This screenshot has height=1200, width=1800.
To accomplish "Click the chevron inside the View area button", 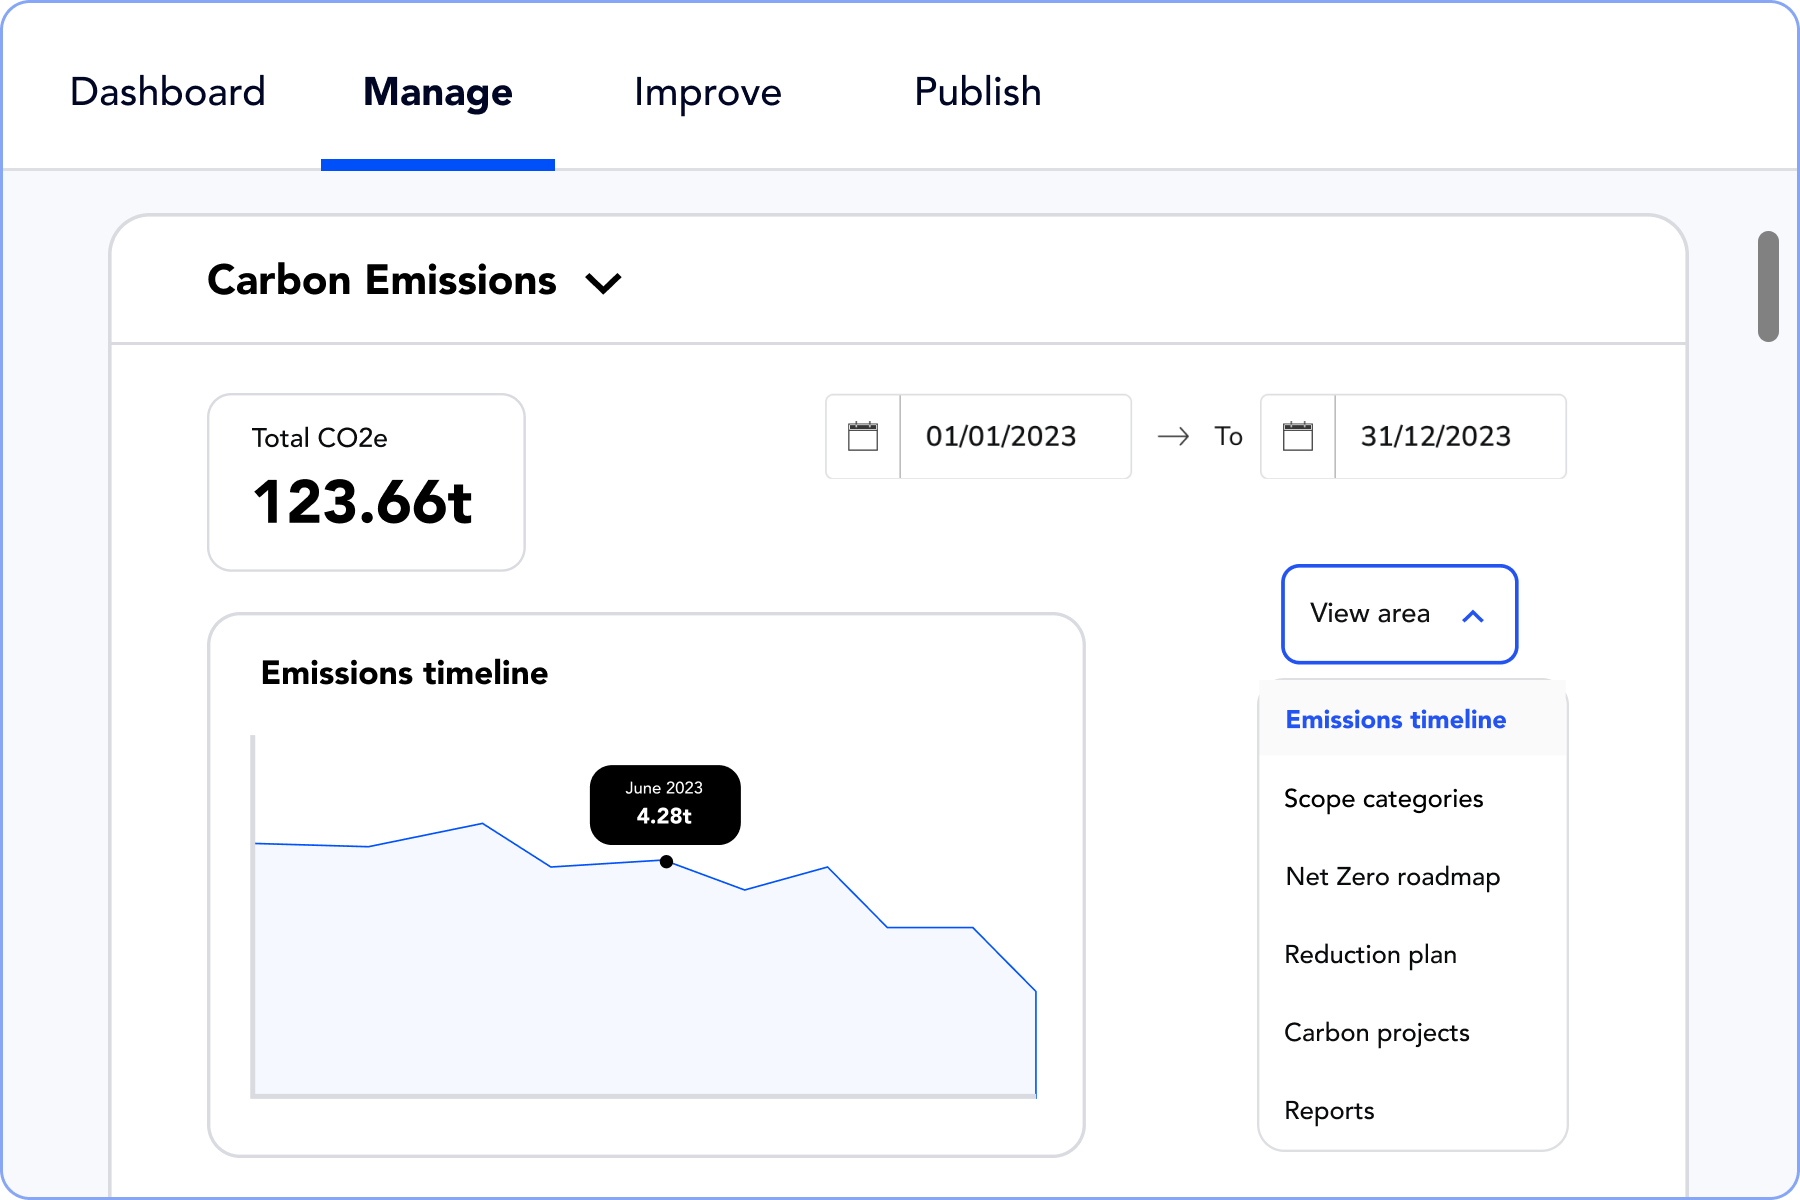I will [1472, 617].
